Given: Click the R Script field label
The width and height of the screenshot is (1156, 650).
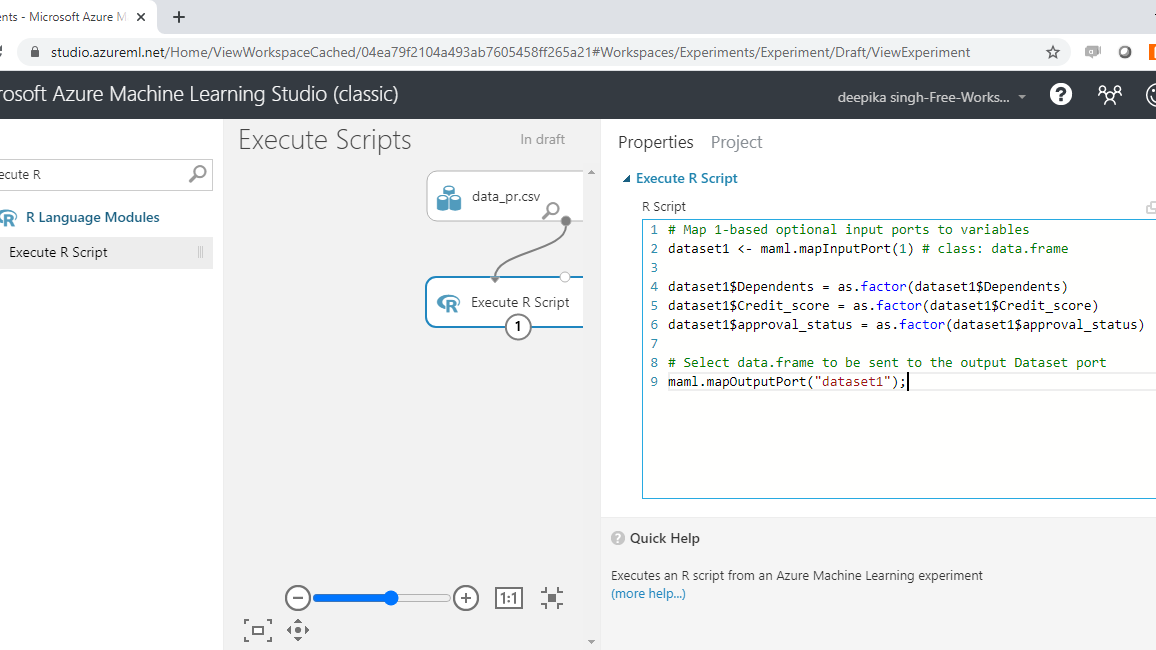Looking at the screenshot, I should click(664, 207).
